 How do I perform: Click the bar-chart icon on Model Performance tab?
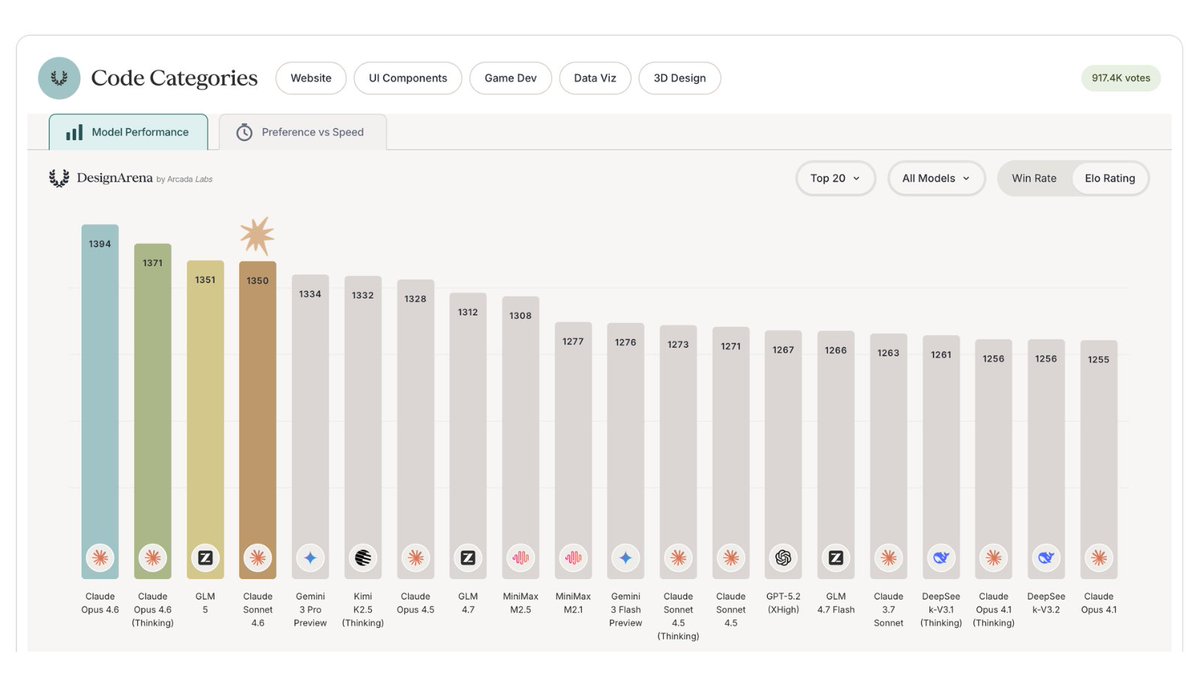pos(74,131)
